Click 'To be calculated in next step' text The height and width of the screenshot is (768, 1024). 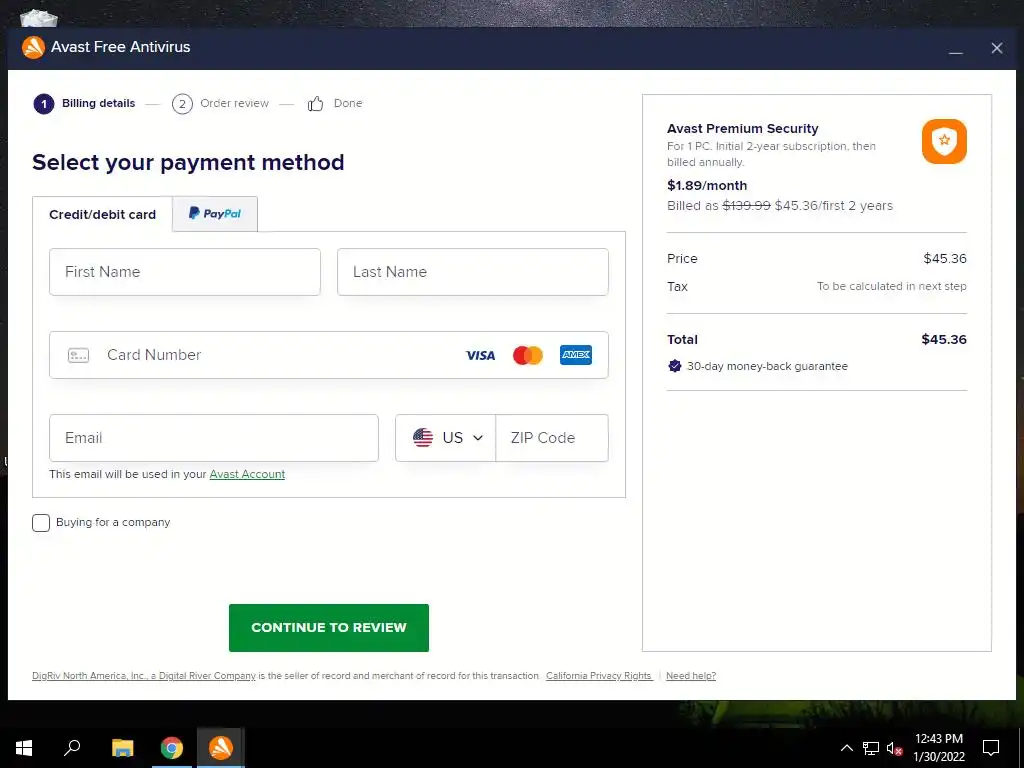point(891,286)
